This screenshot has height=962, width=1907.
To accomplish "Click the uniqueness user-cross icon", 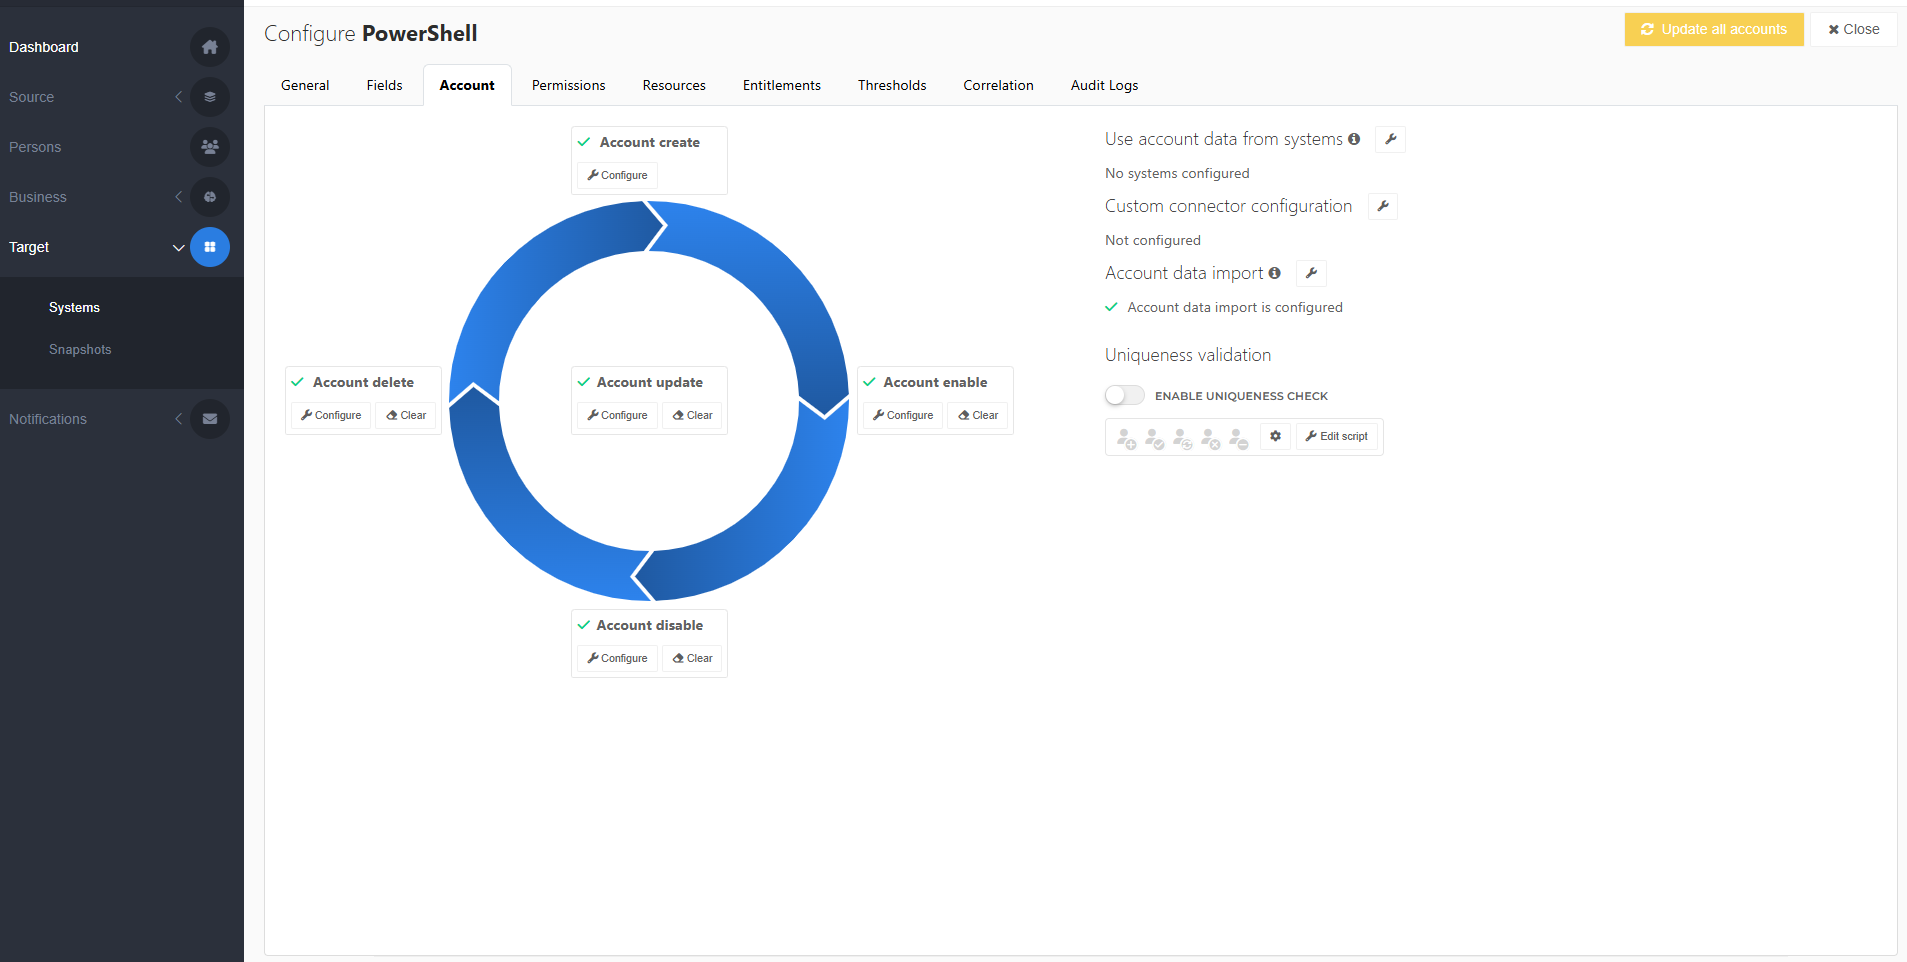I will [1211, 439].
